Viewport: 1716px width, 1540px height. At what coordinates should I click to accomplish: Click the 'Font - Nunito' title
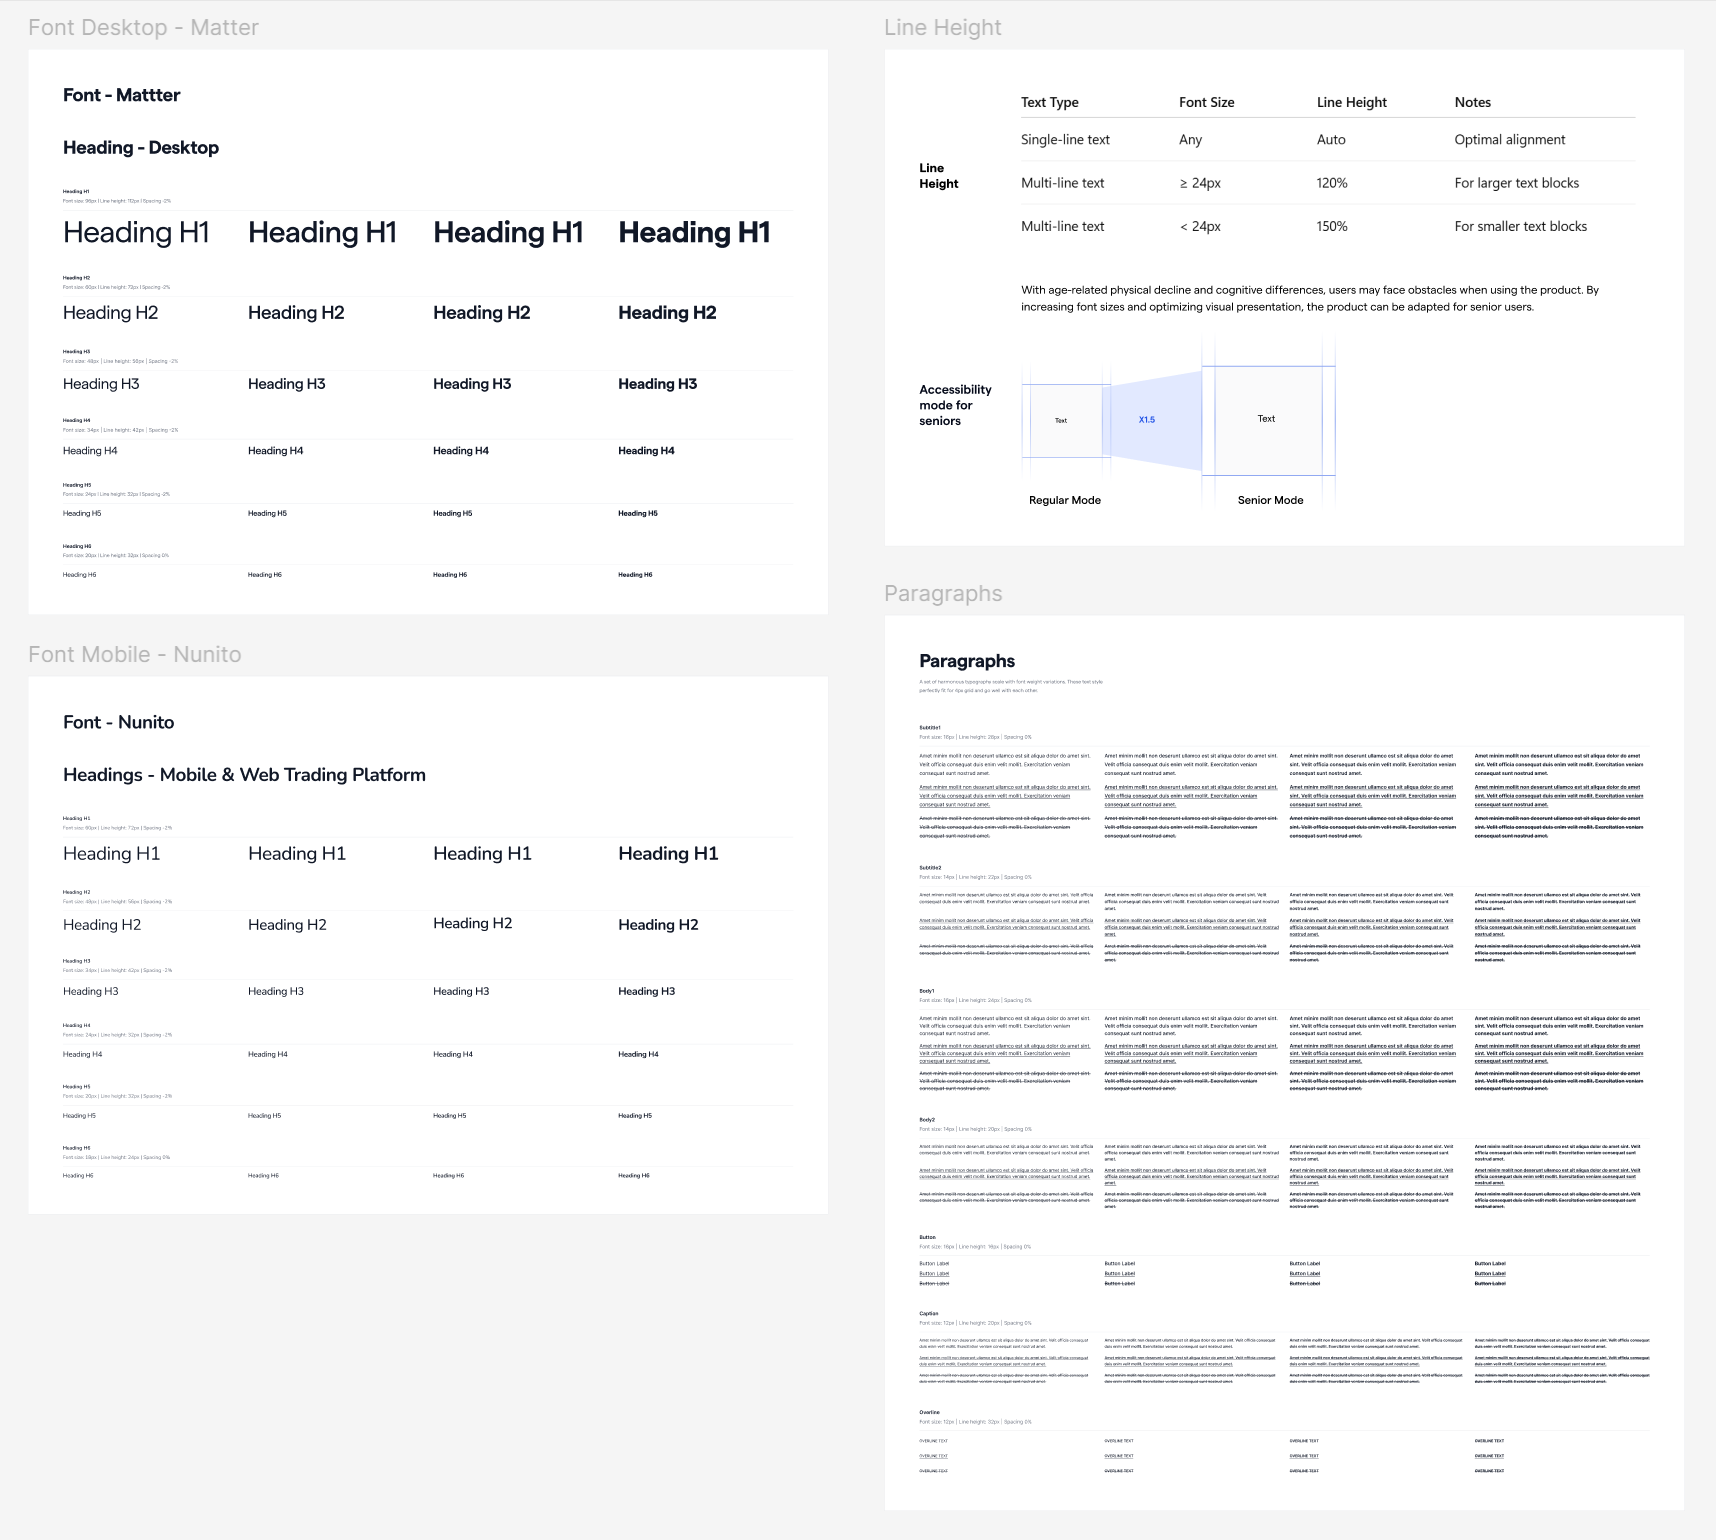(x=118, y=723)
